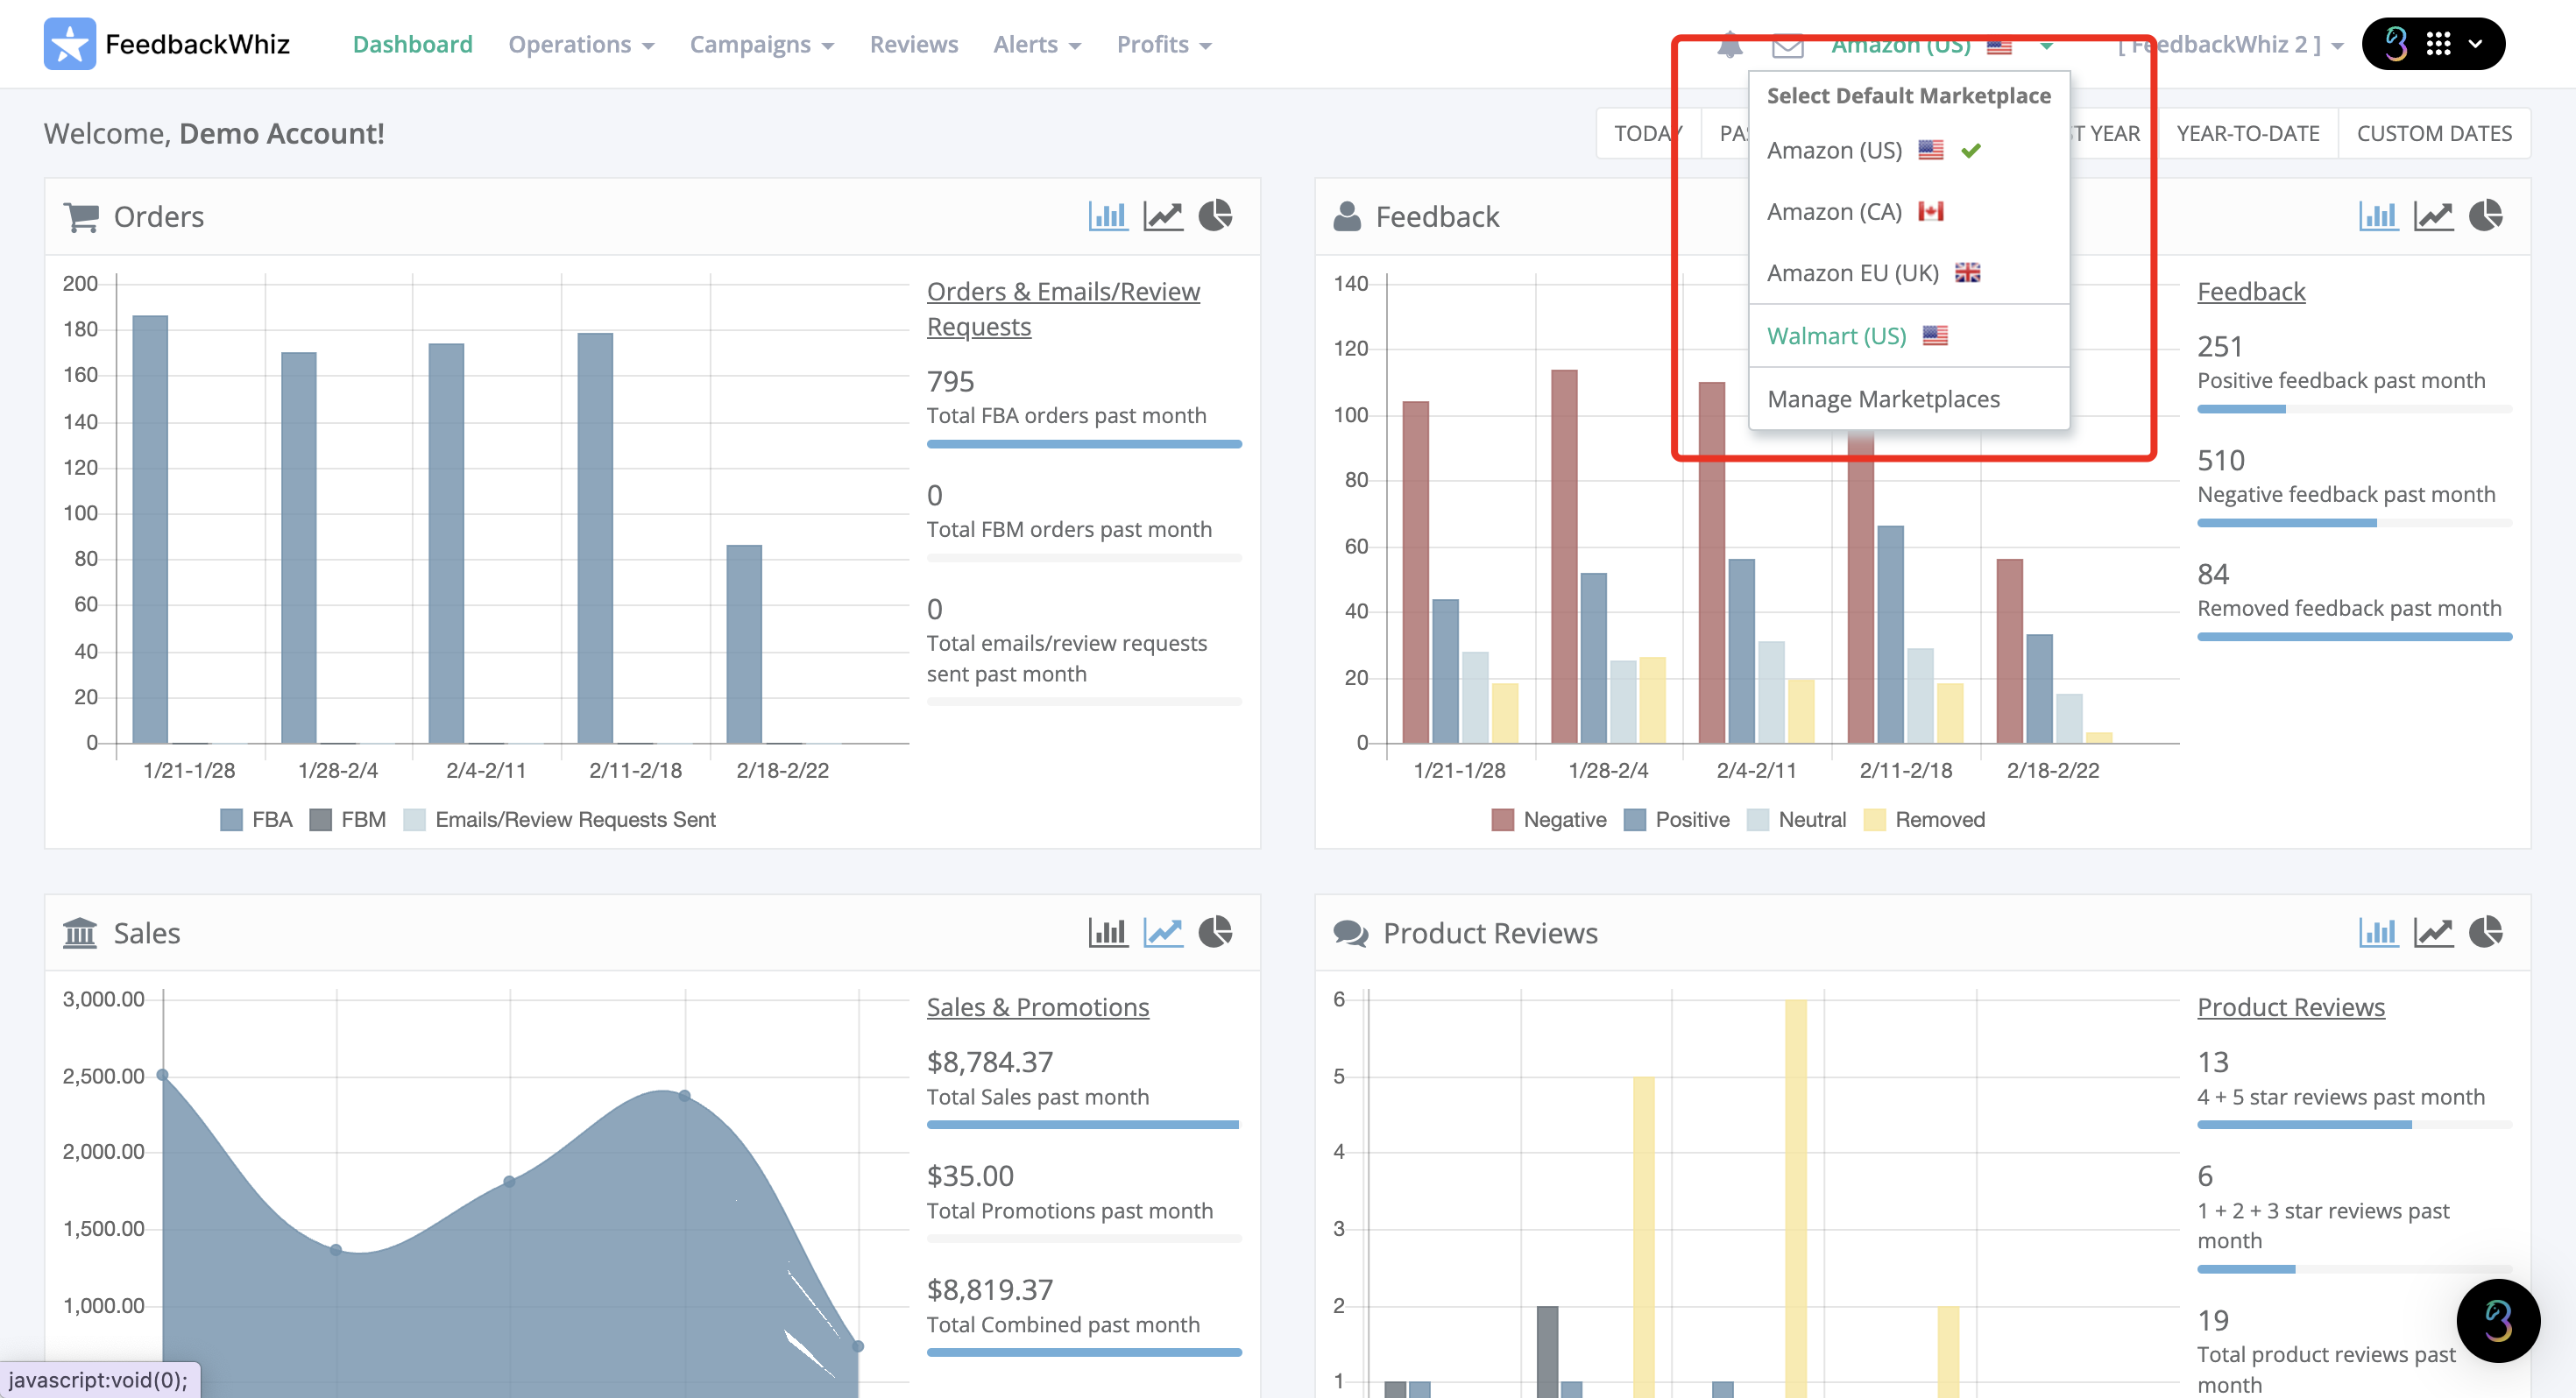Open the Sales & Promotions link
This screenshot has width=2576, height=1398.
[x=1038, y=1007]
